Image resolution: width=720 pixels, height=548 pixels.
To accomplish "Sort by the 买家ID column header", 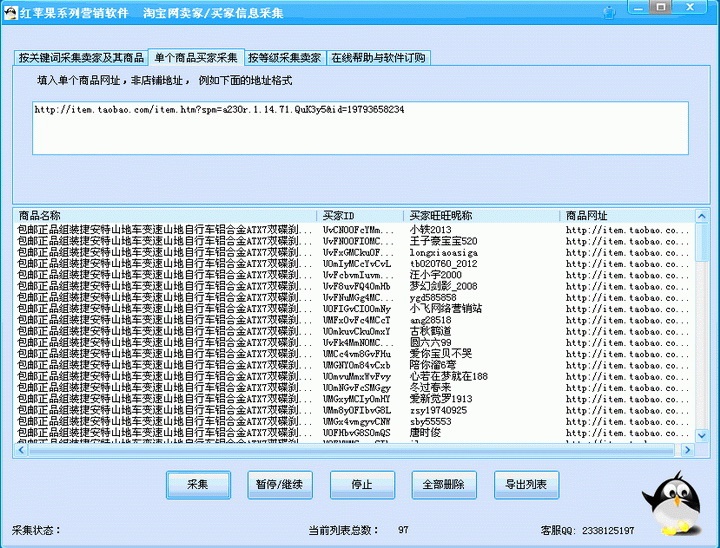I will tap(360, 215).
